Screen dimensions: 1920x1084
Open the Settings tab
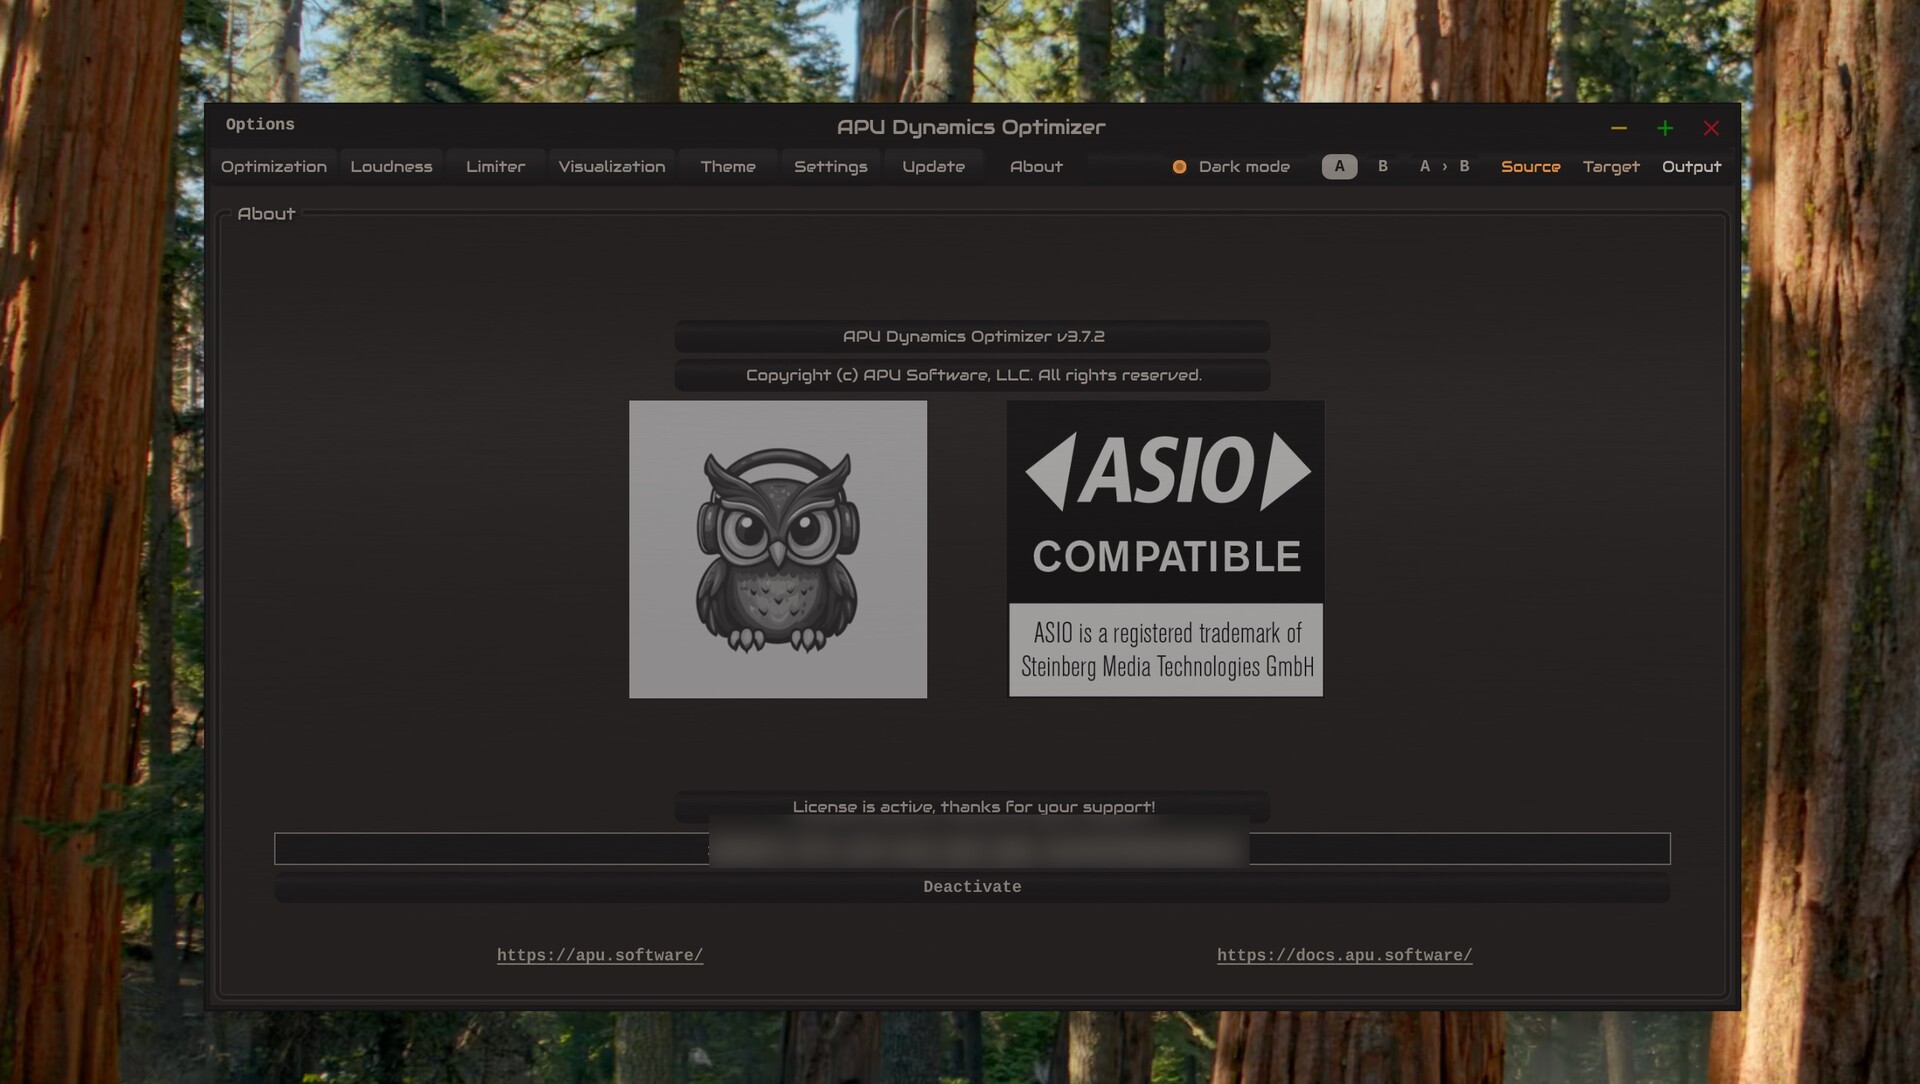(x=830, y=167)
